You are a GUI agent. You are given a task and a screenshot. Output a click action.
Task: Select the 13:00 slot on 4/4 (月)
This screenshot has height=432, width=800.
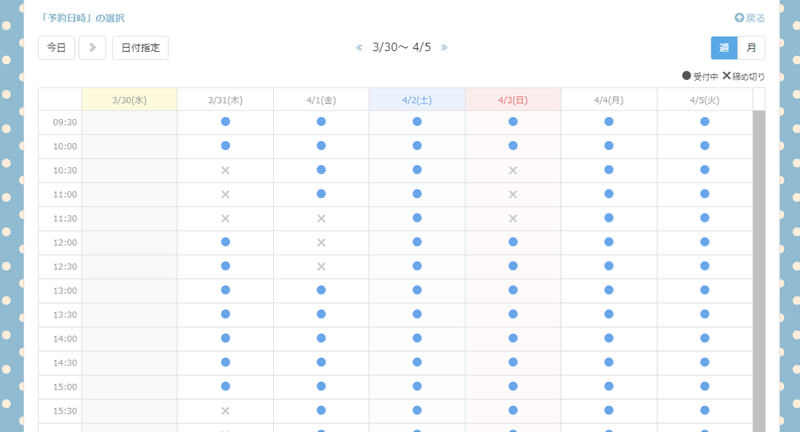(609, 290)
